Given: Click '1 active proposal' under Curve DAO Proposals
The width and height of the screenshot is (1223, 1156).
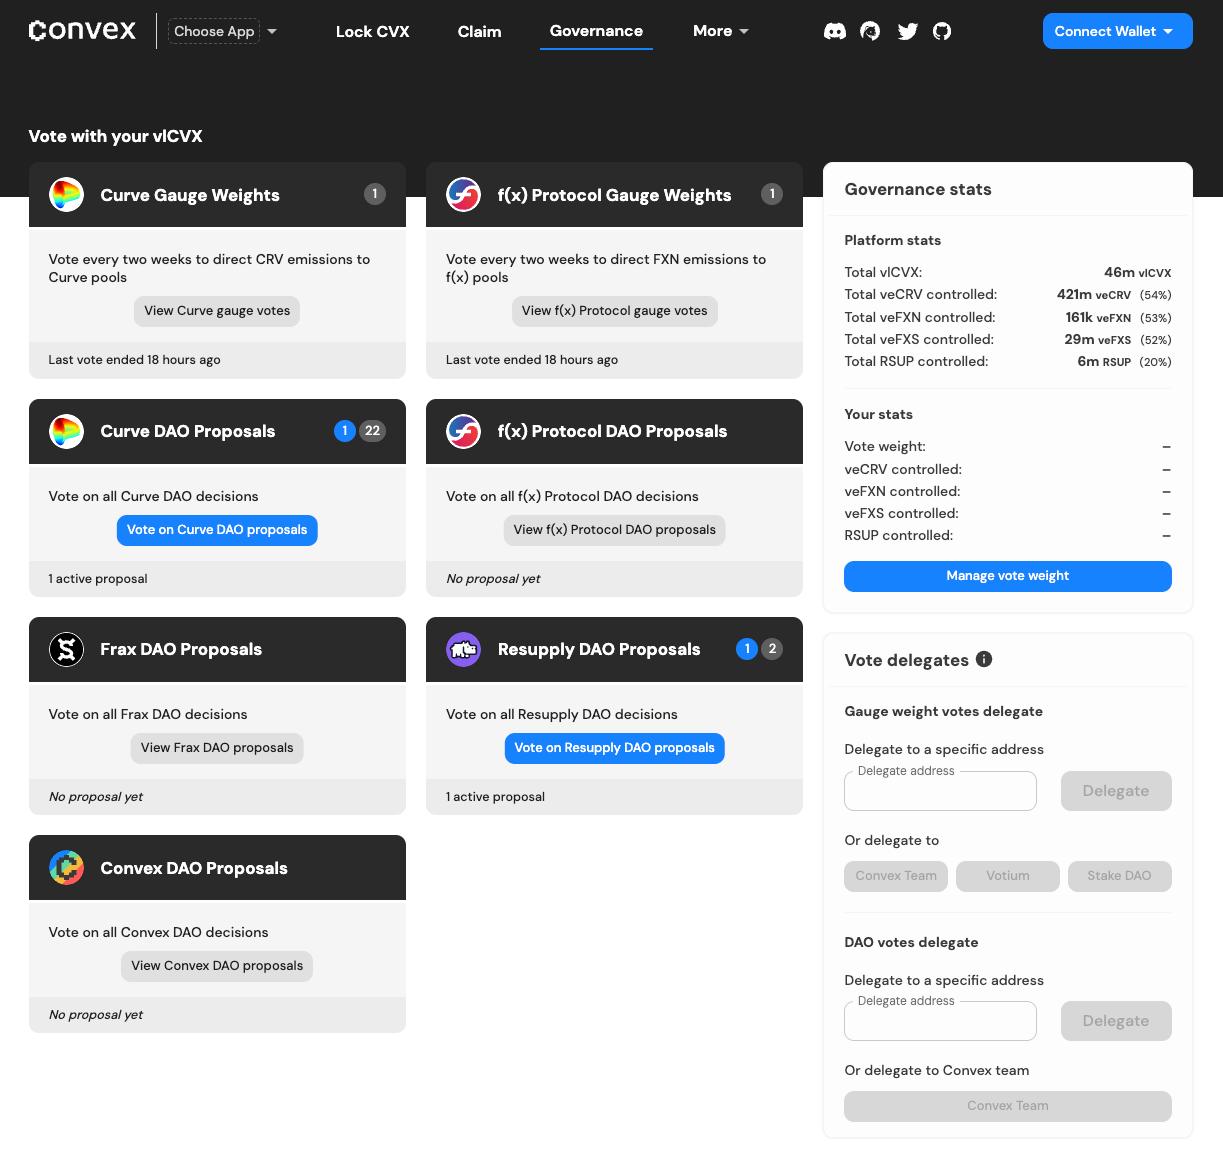Looking at the screenshot, I should pos(98,579).
